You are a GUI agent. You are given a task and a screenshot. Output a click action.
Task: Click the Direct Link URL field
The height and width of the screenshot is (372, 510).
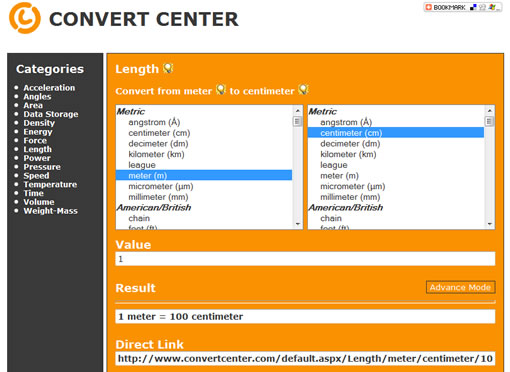tap(305, 359)
